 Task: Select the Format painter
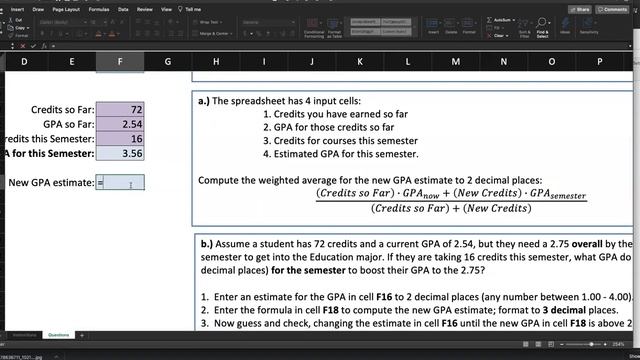(x=18, y=36)
